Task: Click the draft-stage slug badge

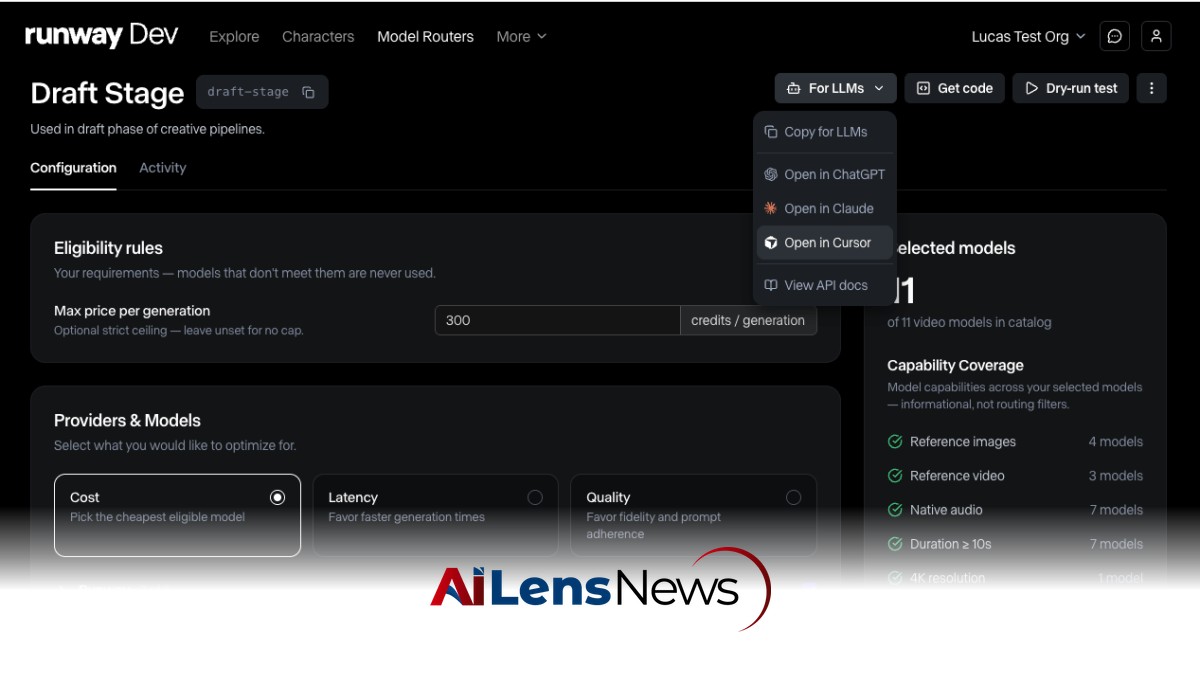Action: click(x=262, y=92)
